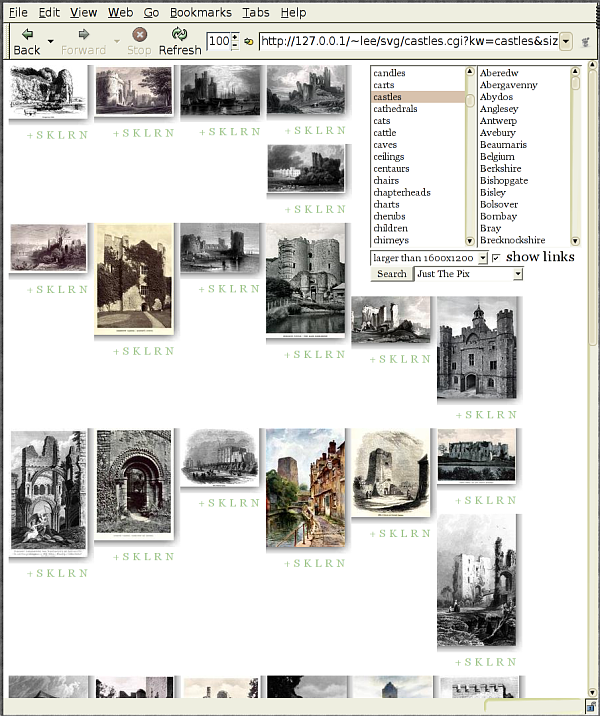Image resolution: width=600 pixels, height=716 pixels.
Task: Select cathedrals in the keyword list
Action: [395, 109]
